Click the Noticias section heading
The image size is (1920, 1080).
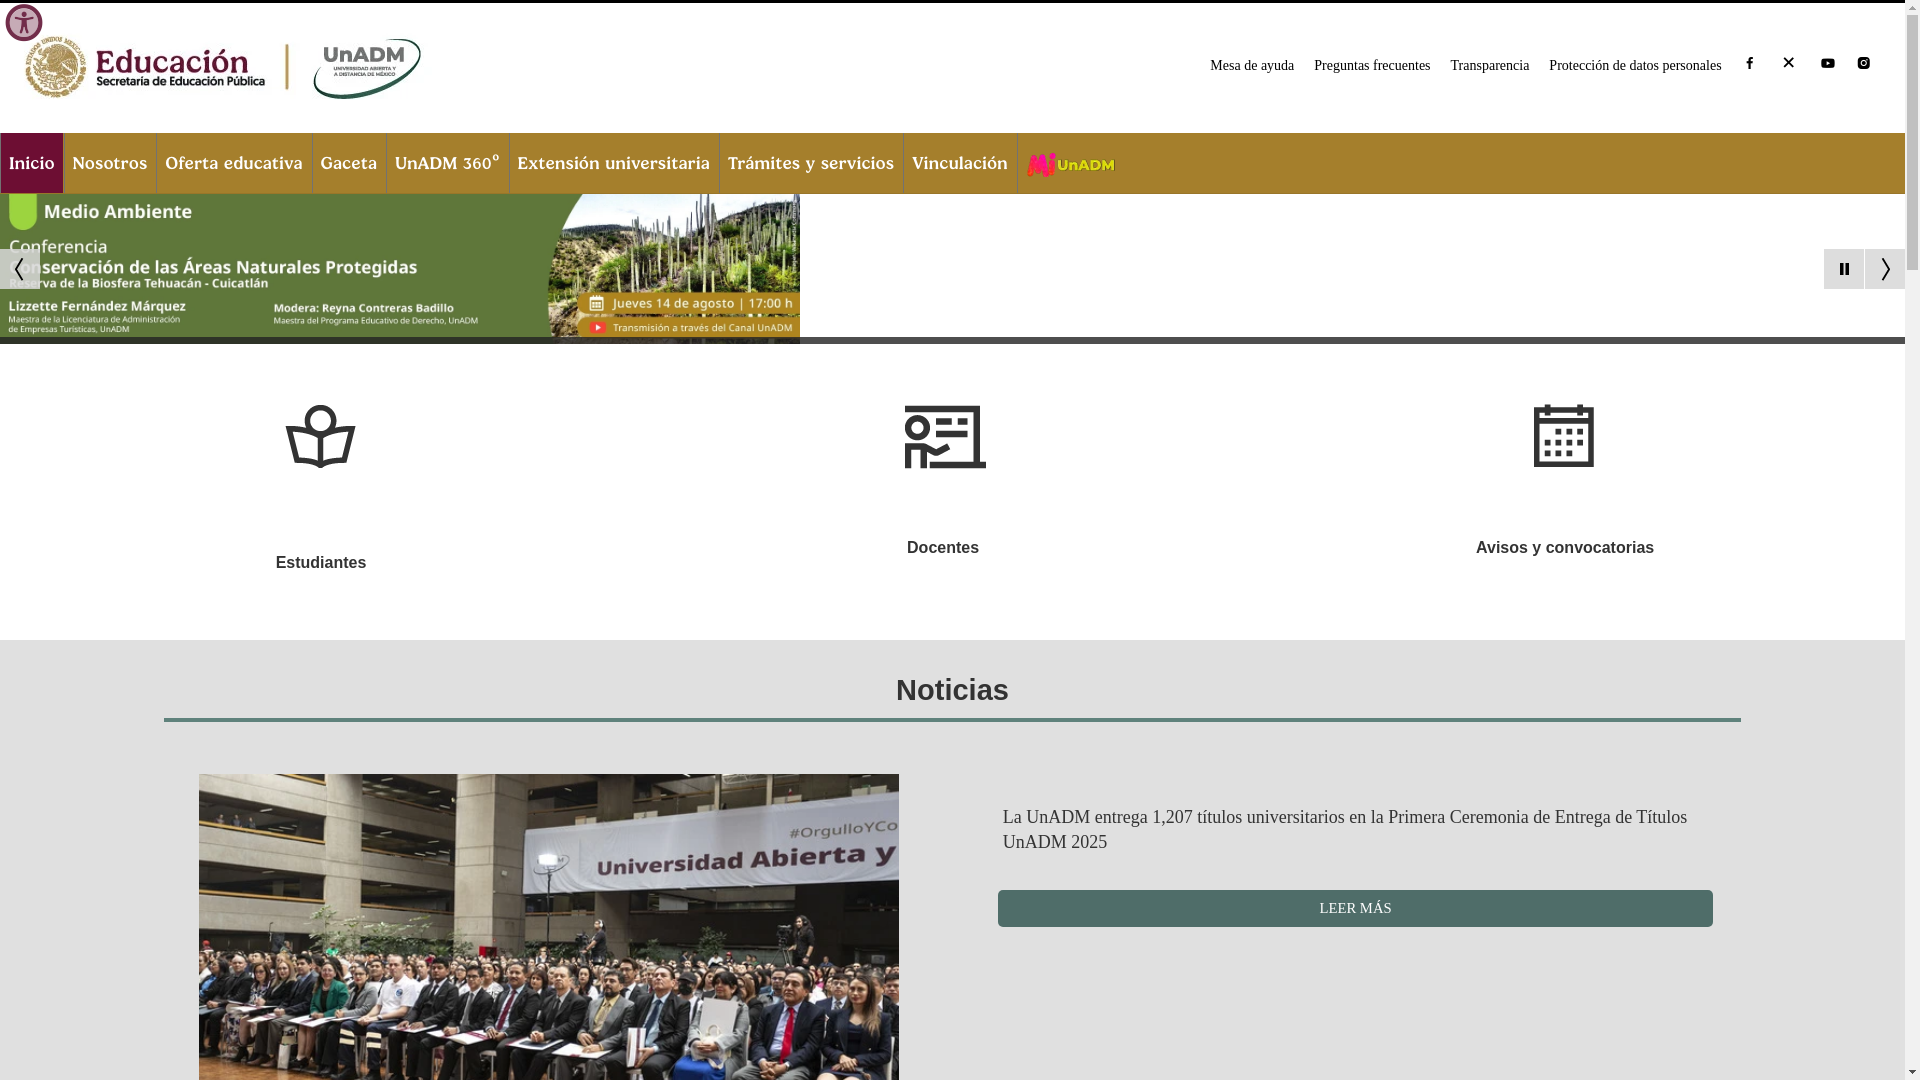pyautogui.click(x=952, y=690)
